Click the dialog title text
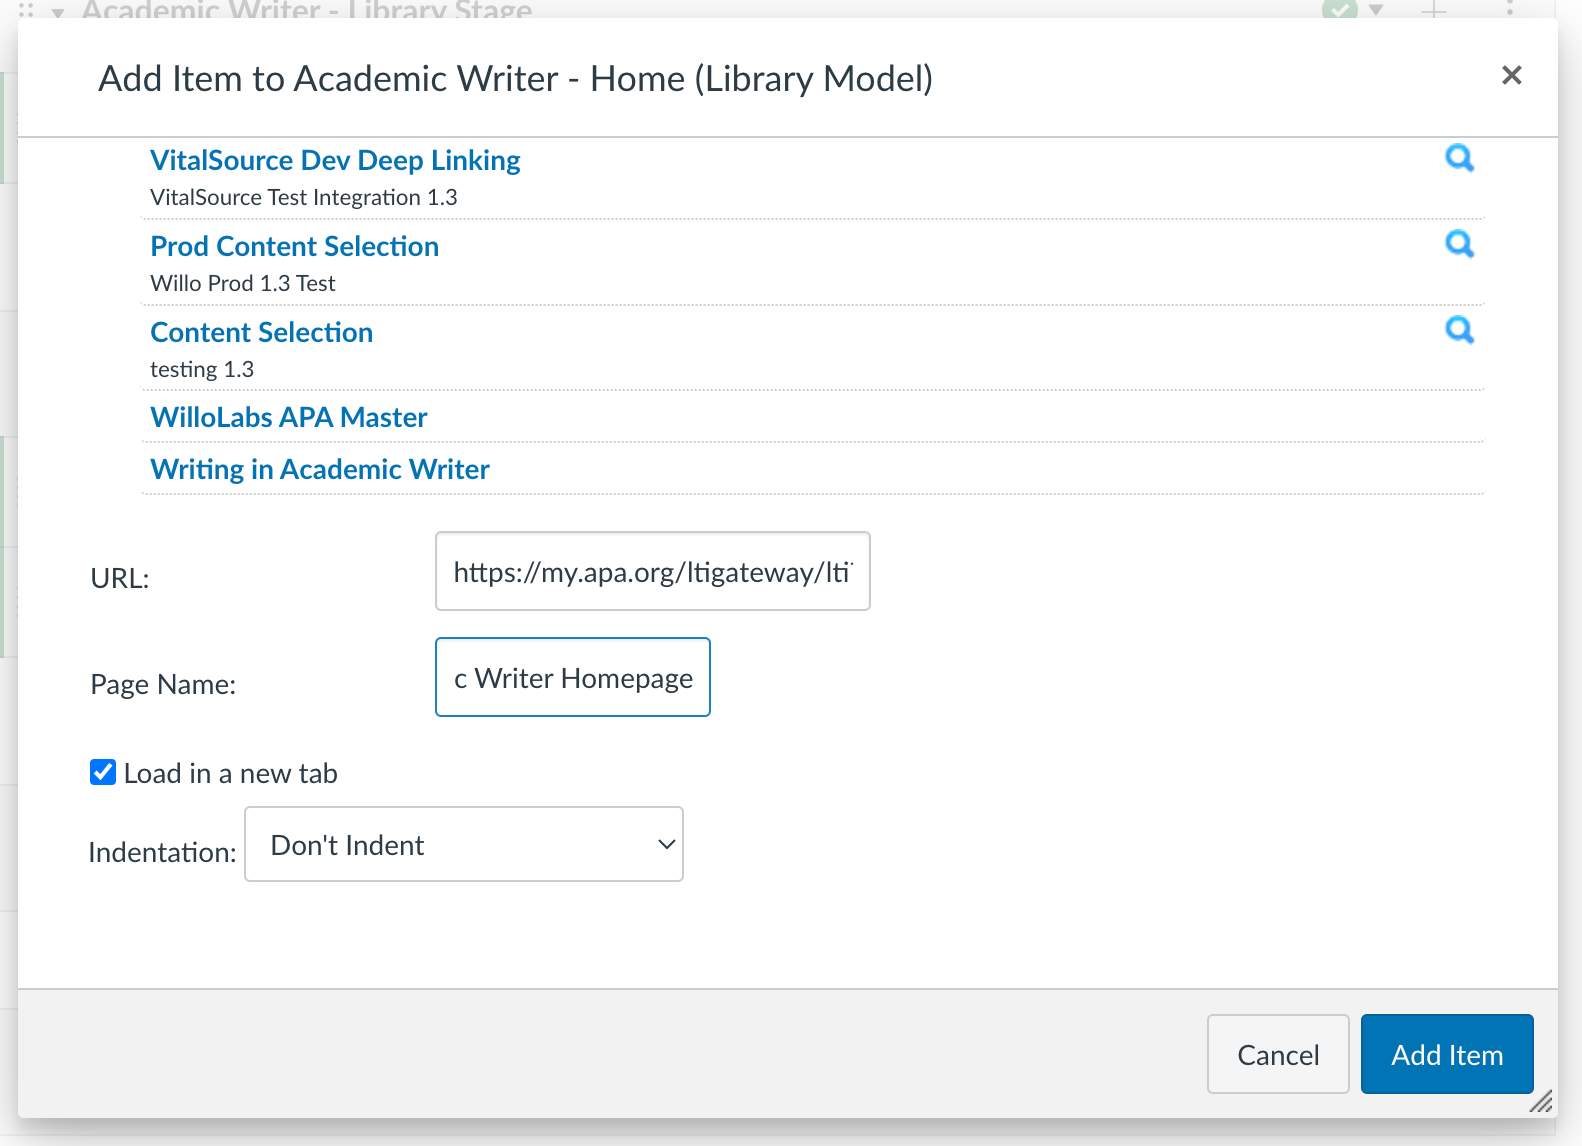 tap(516, 78)
